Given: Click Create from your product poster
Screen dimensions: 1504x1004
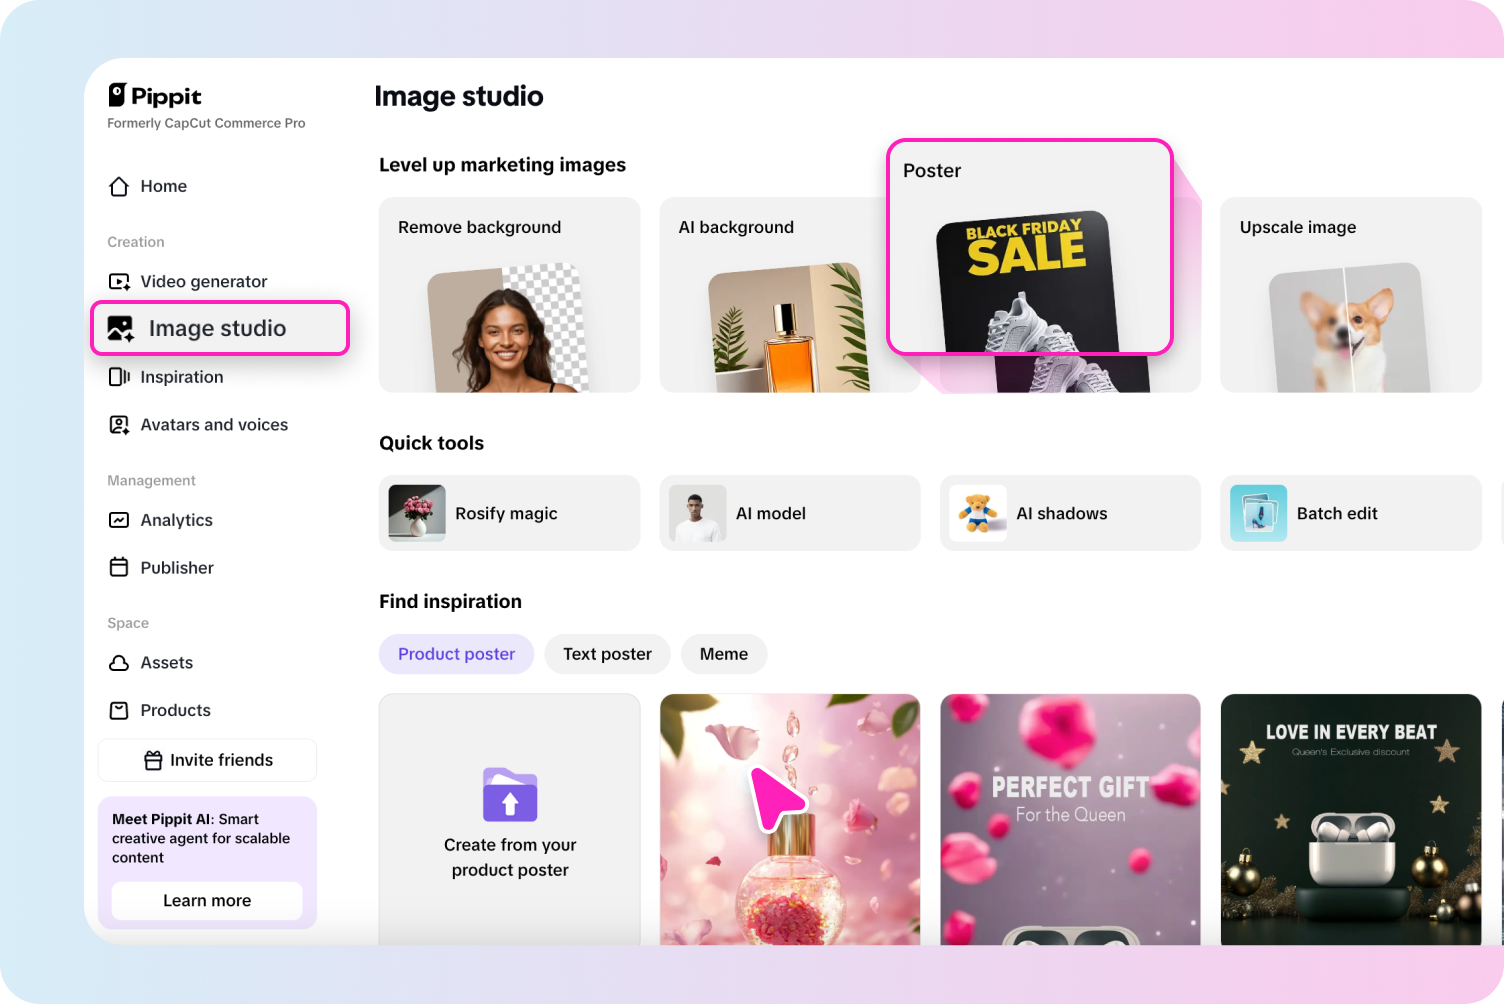Looking at the screenshot, I should 509,820.
